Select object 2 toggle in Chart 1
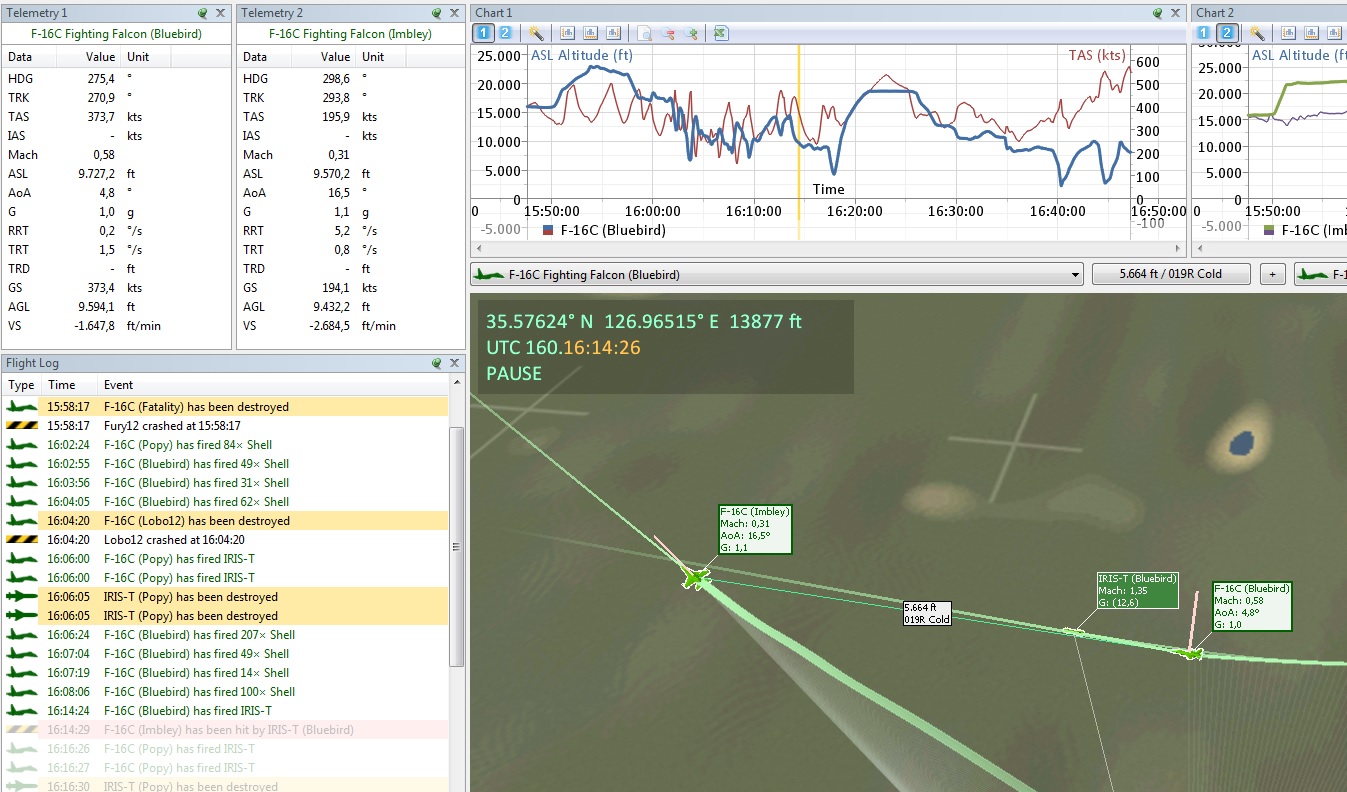Viewport: 1347px width, 792px height. tap(504, 33)
